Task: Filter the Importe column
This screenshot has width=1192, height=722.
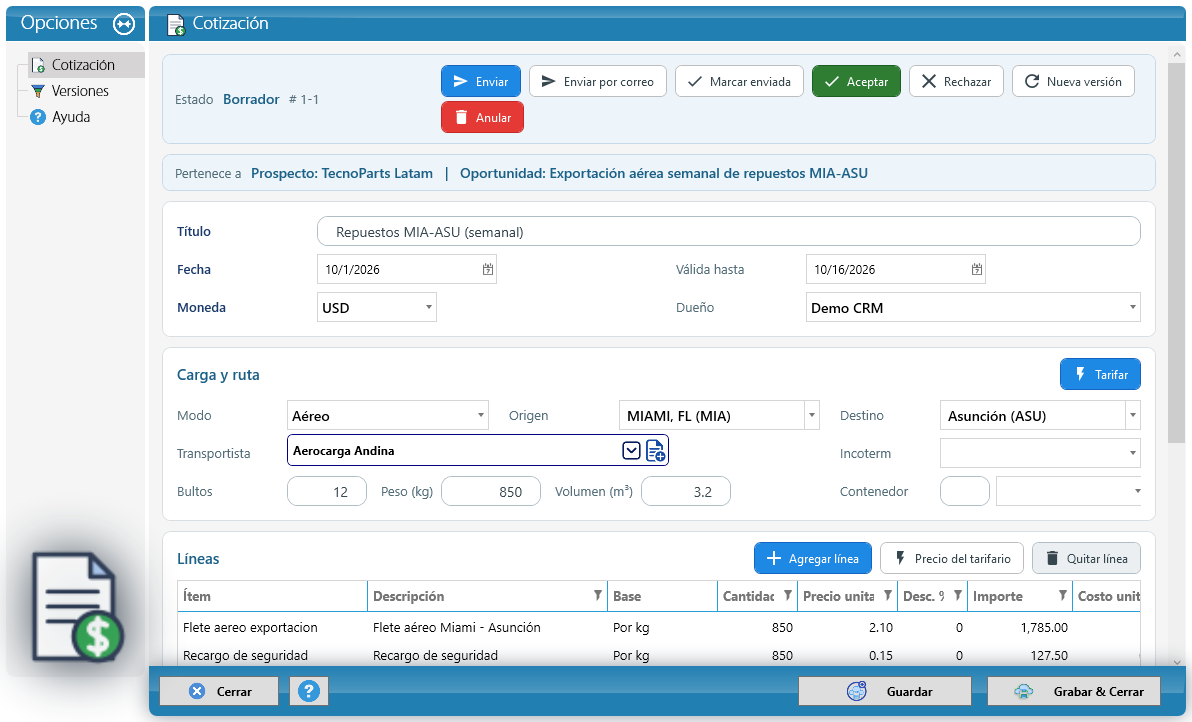Action: [1063, 596]
